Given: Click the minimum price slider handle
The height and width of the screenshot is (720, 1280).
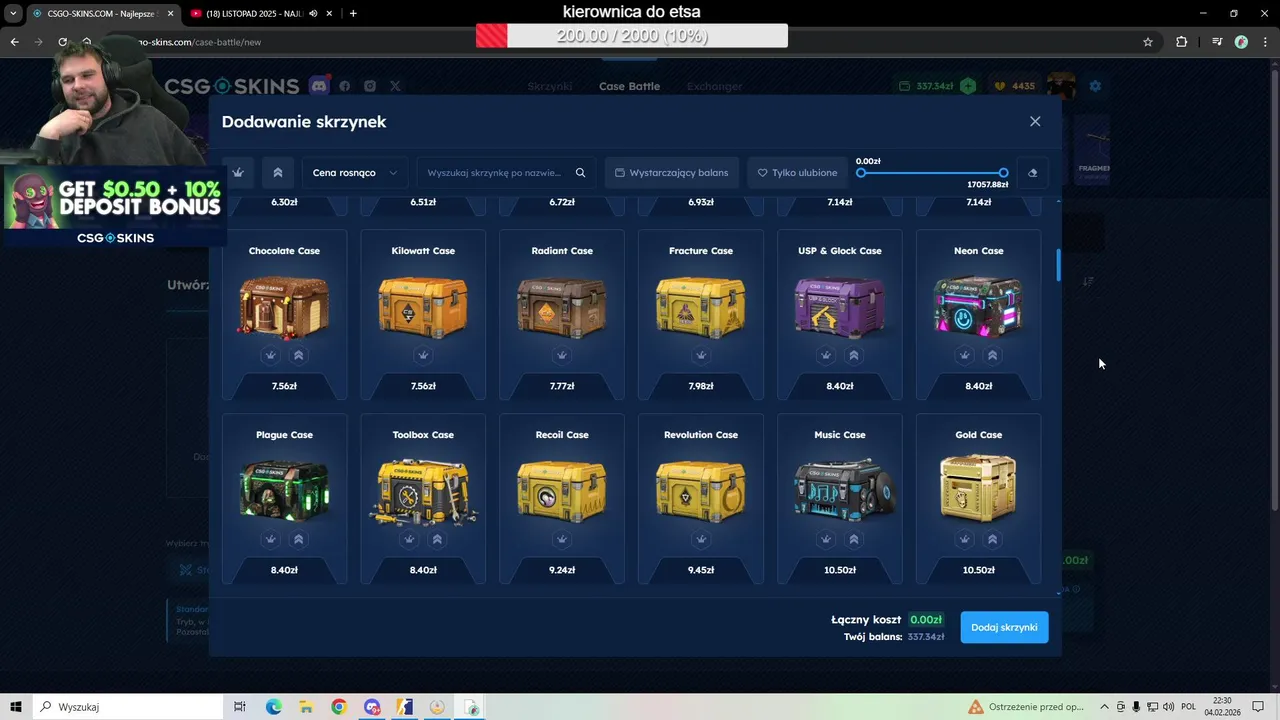Looking at the screenshot, I should point(861,173).
